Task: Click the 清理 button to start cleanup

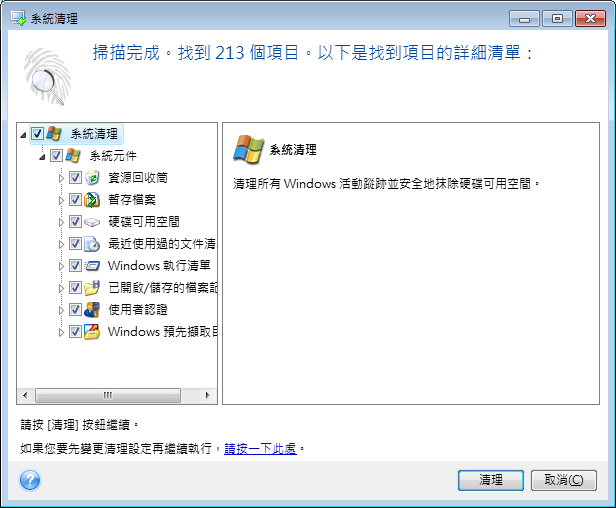Action: coord(491,480)
